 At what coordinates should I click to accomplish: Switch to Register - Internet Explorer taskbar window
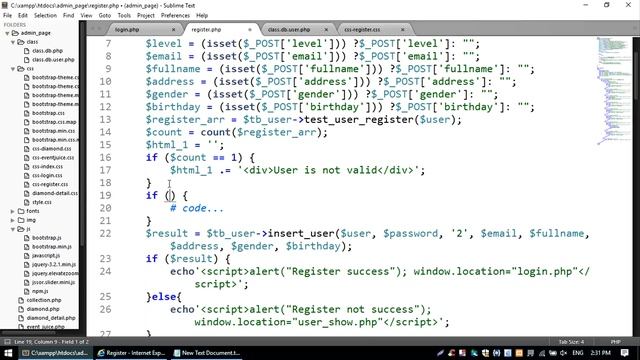131,353
